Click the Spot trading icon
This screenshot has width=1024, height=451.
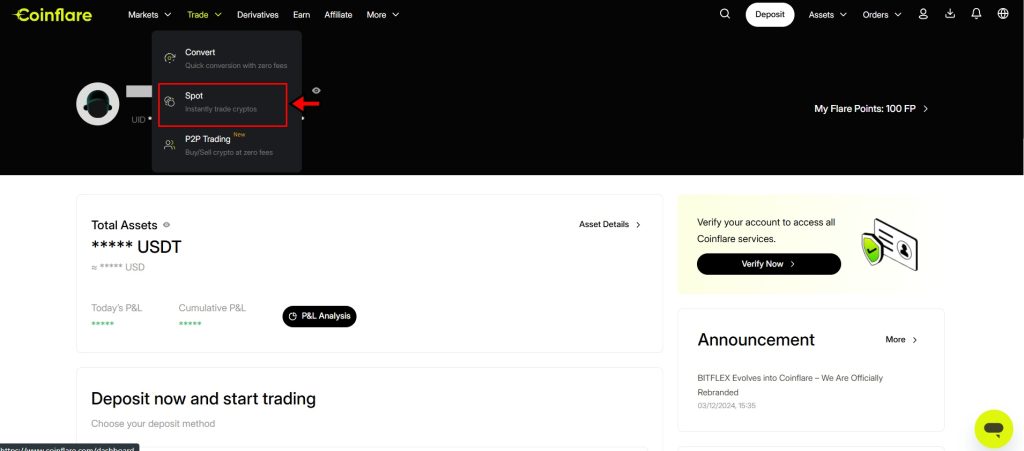click(170, 101)
